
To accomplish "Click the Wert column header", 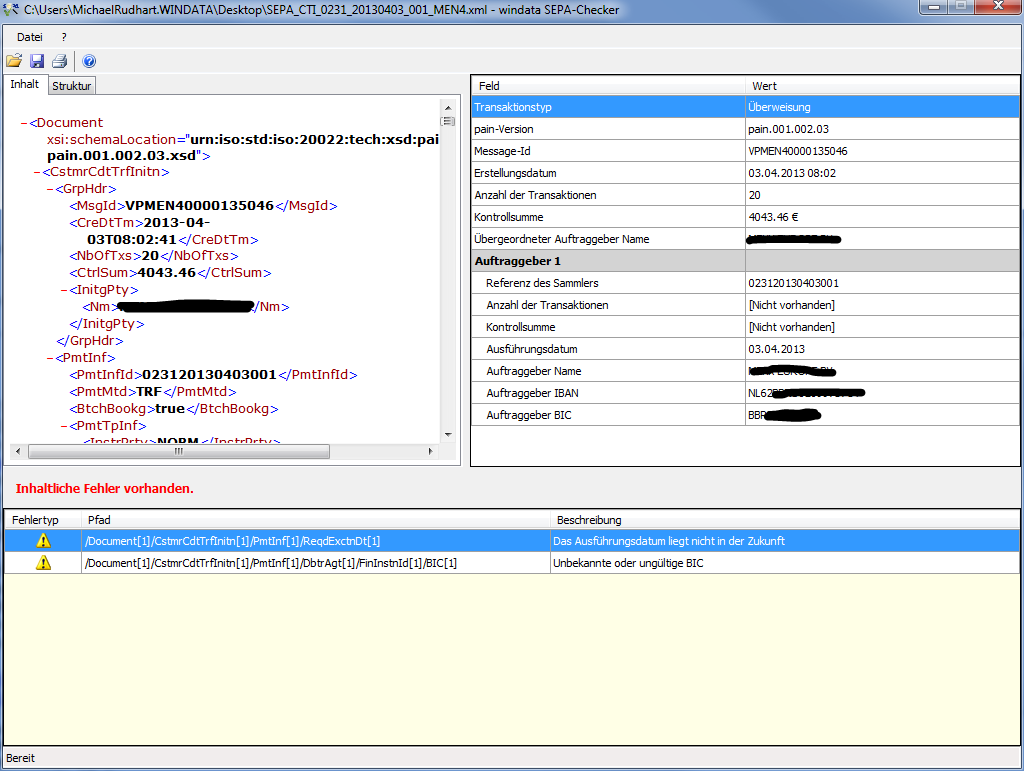I will coord(882,86).
